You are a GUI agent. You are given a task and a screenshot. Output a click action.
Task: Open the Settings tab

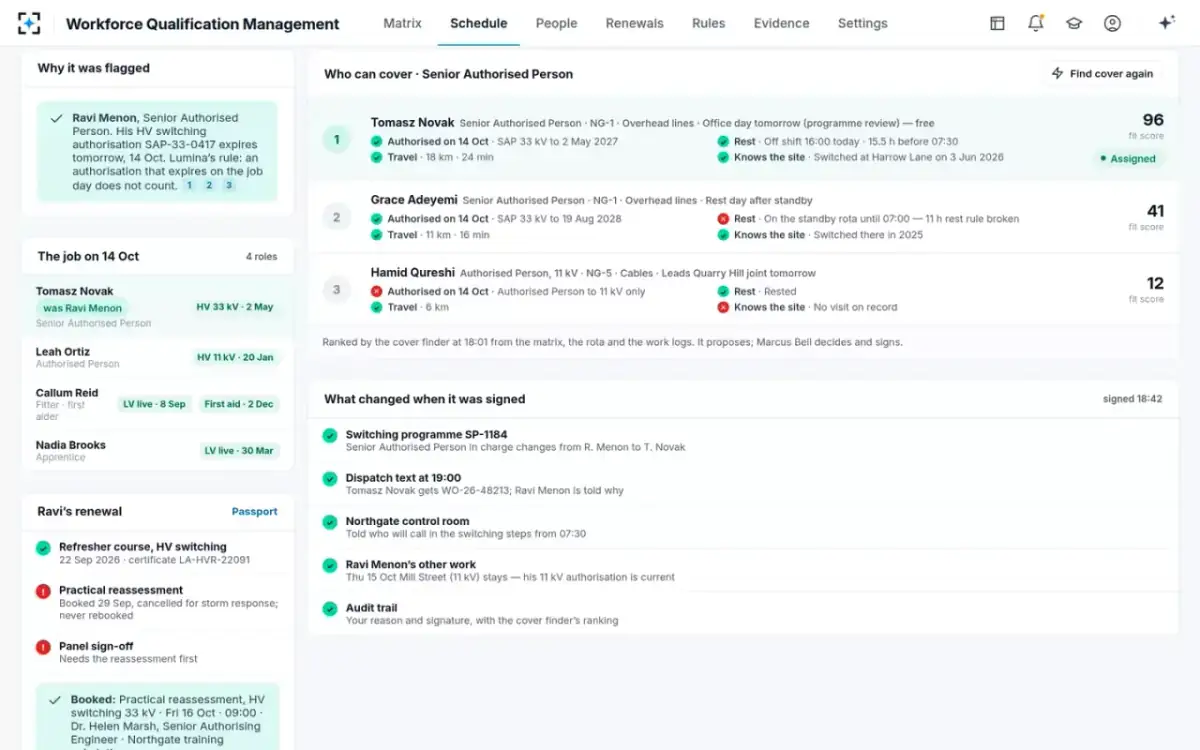coord(862,23)
